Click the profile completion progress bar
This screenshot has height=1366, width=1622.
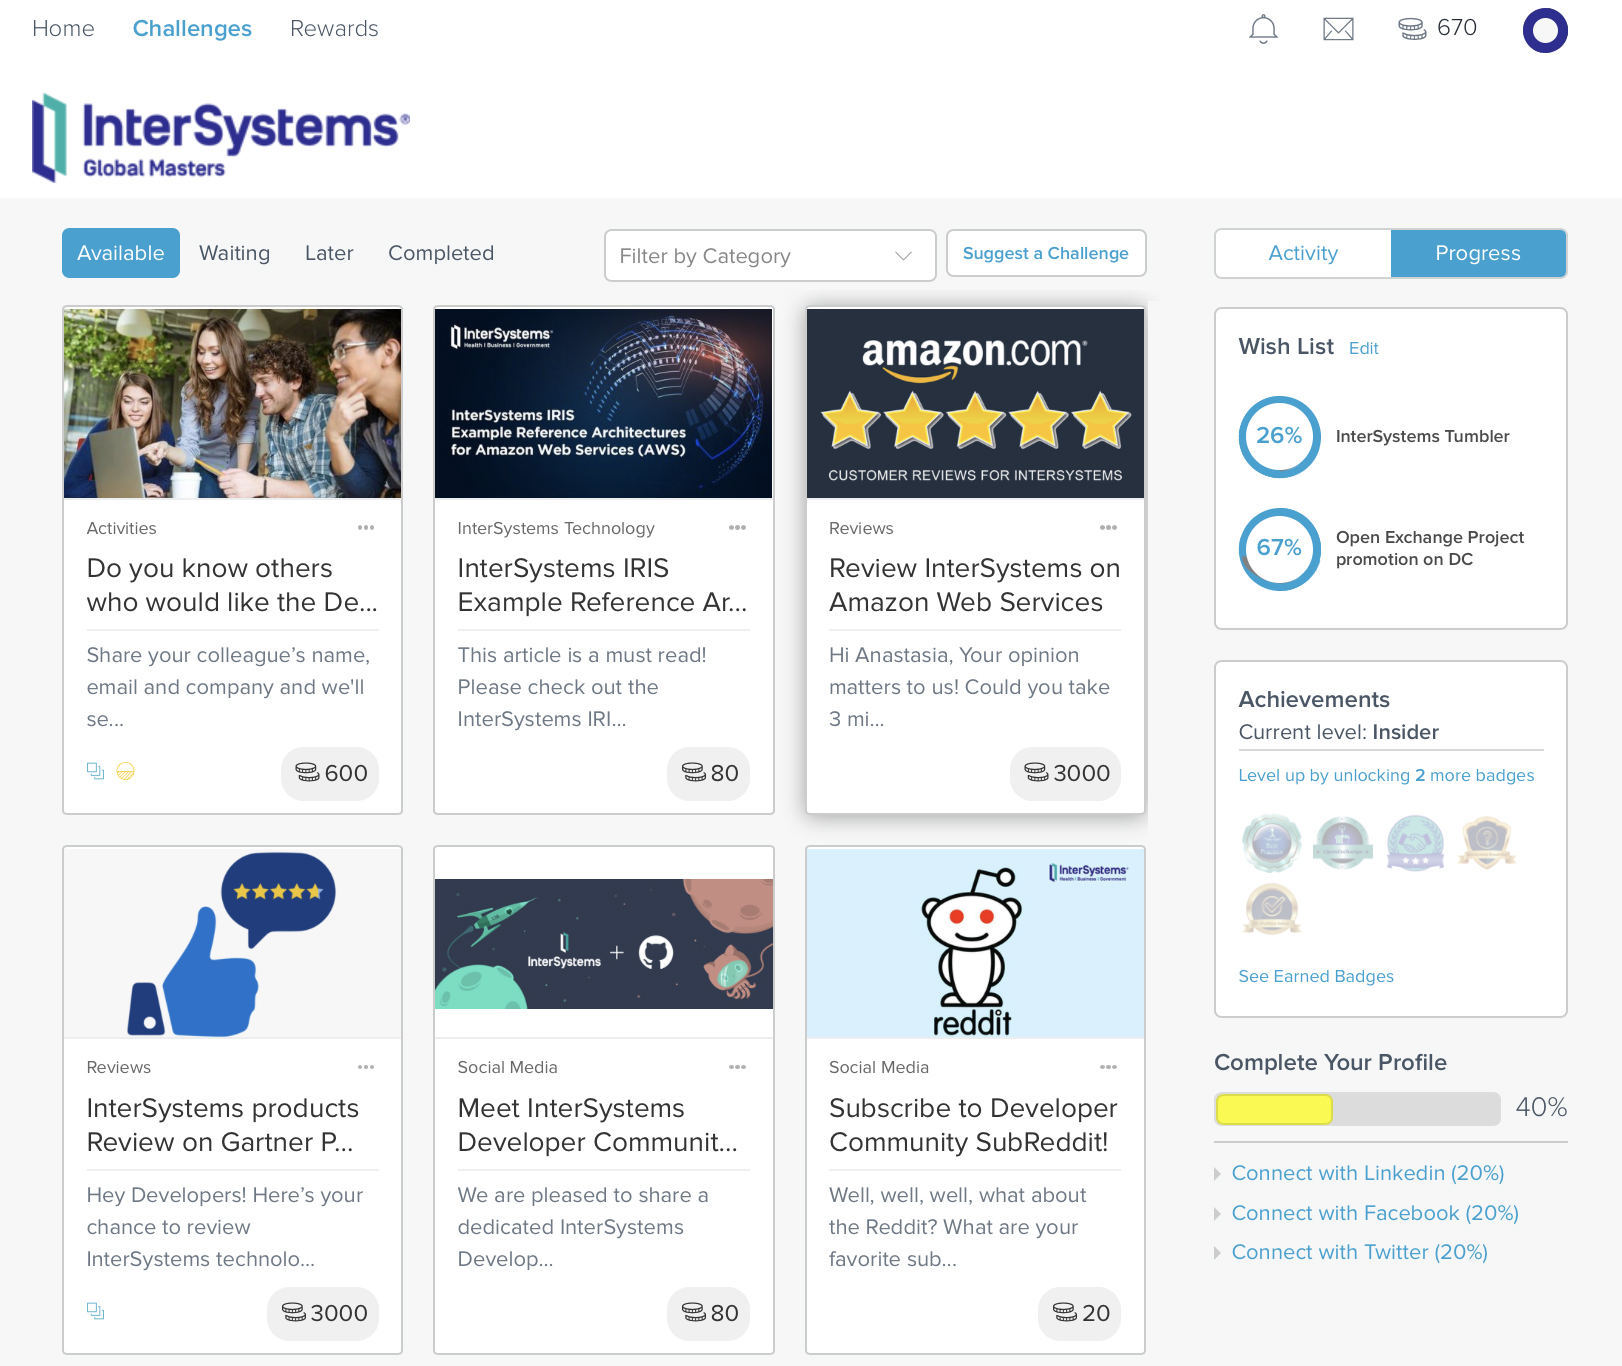1357,1109
